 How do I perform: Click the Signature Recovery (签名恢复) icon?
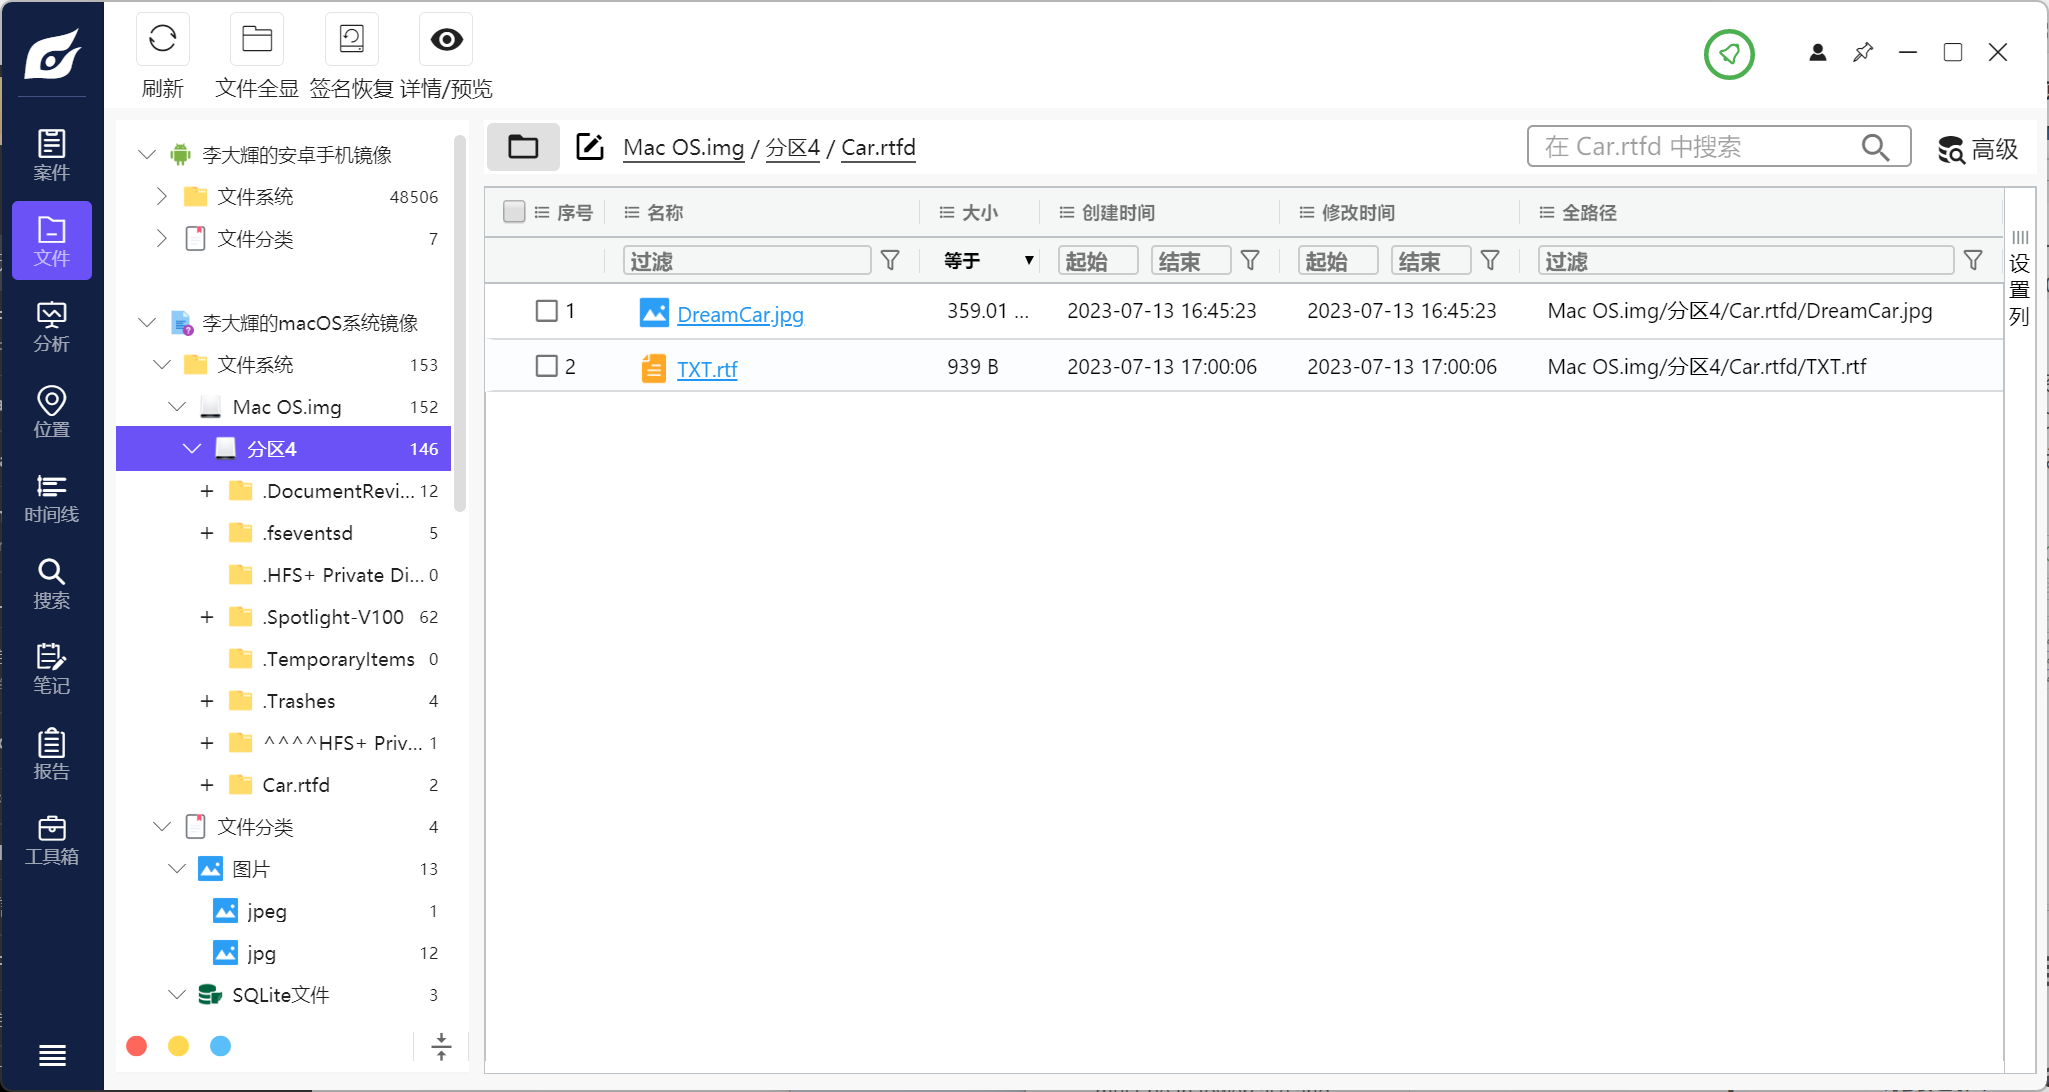pos(351,40)
